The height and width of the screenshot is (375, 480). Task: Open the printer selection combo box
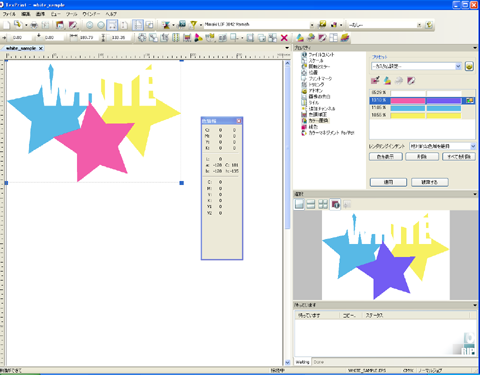click(x=259, y=24)
